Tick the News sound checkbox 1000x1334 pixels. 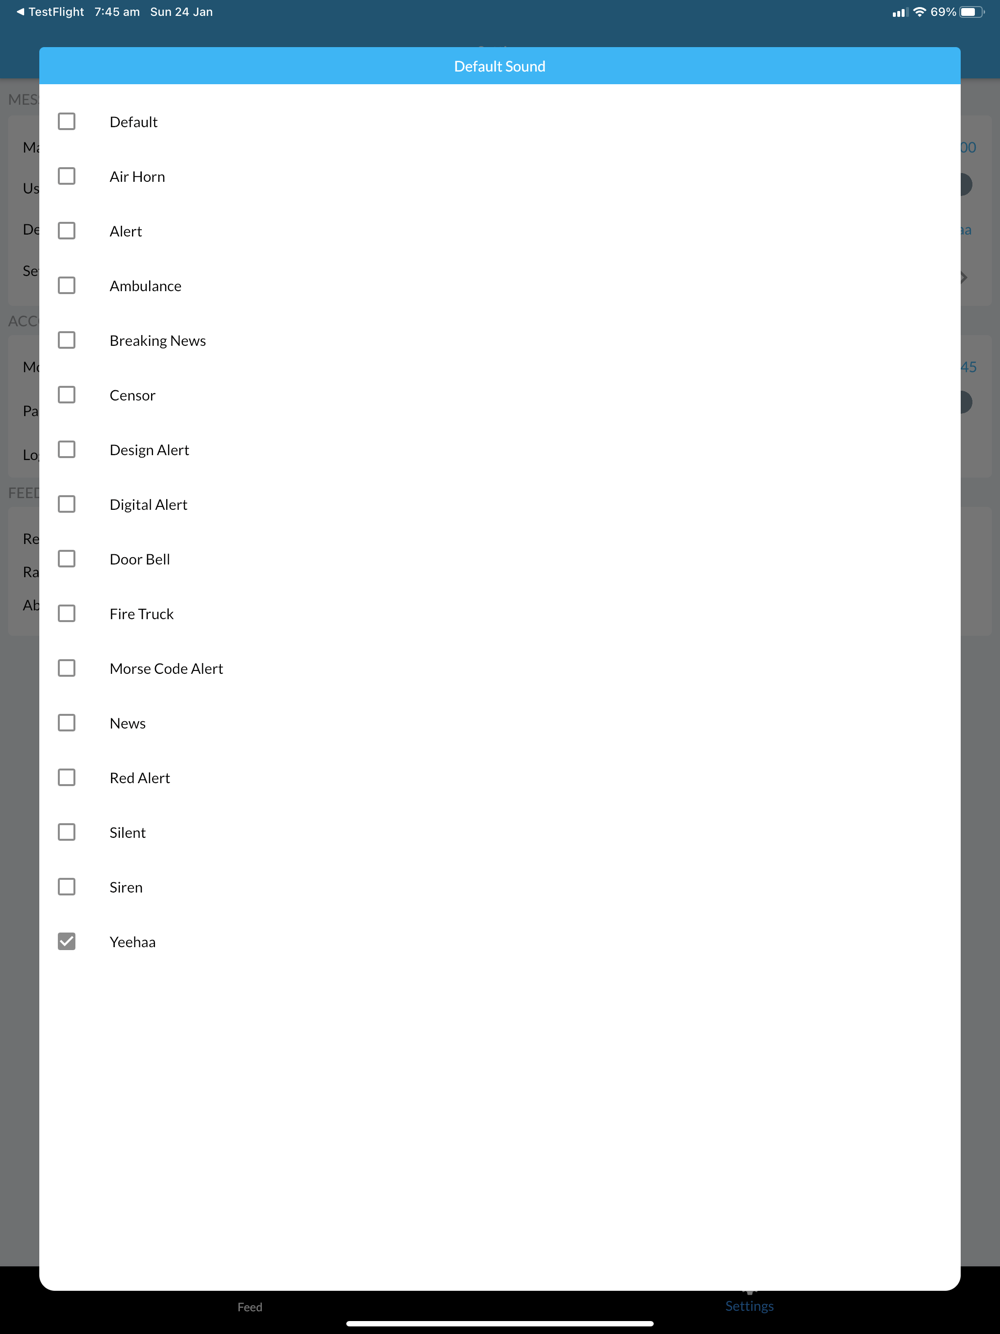click(x=67, y=723)
